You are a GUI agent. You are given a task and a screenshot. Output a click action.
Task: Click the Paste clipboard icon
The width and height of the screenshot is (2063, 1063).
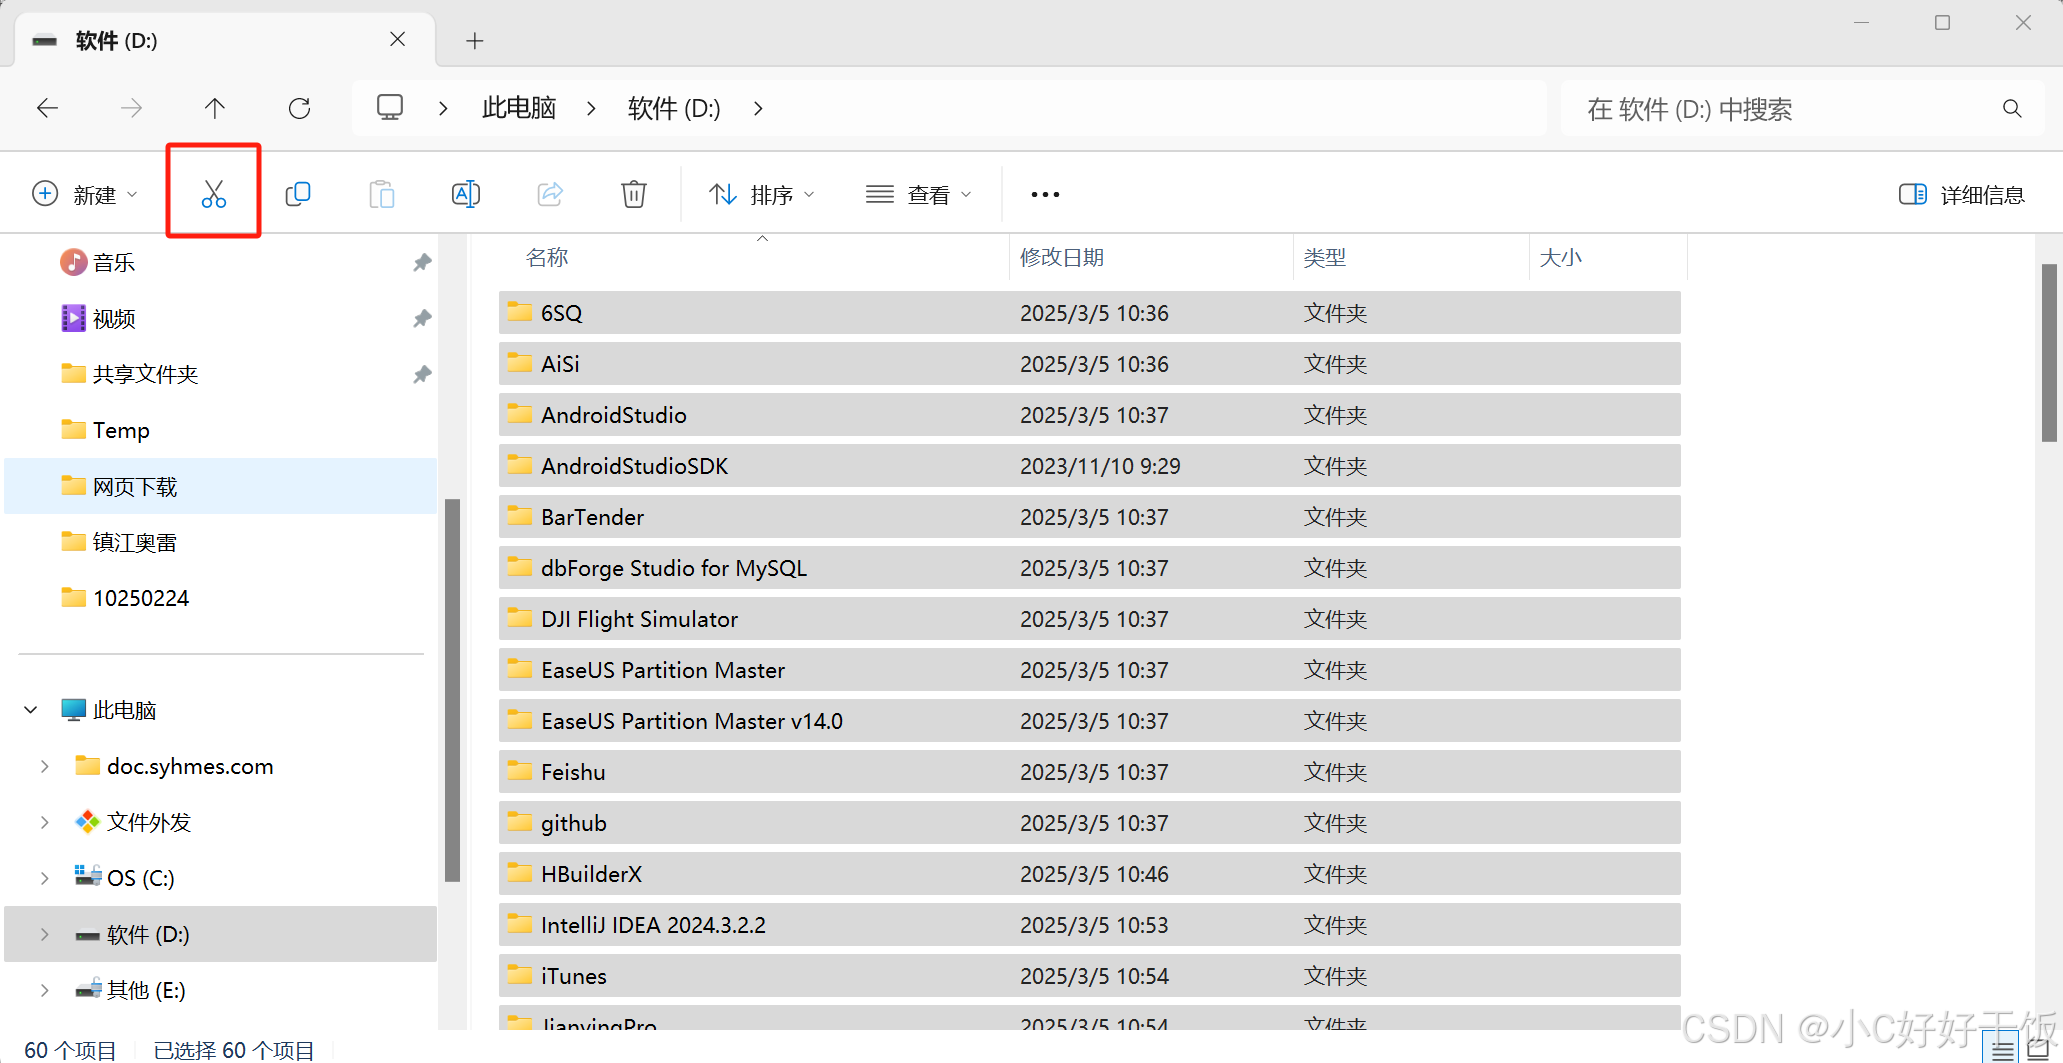382,193
